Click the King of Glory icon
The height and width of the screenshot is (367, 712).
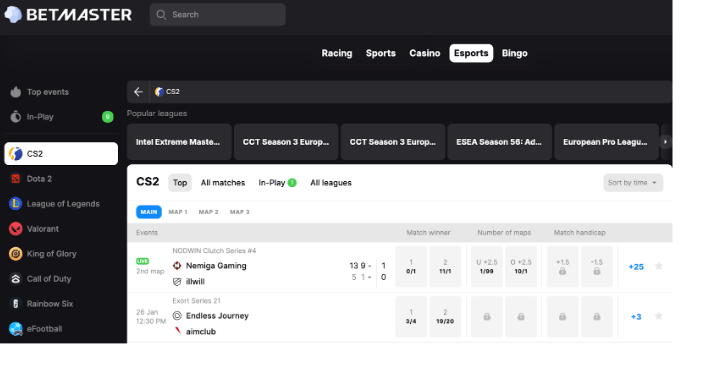click(16, 253)
